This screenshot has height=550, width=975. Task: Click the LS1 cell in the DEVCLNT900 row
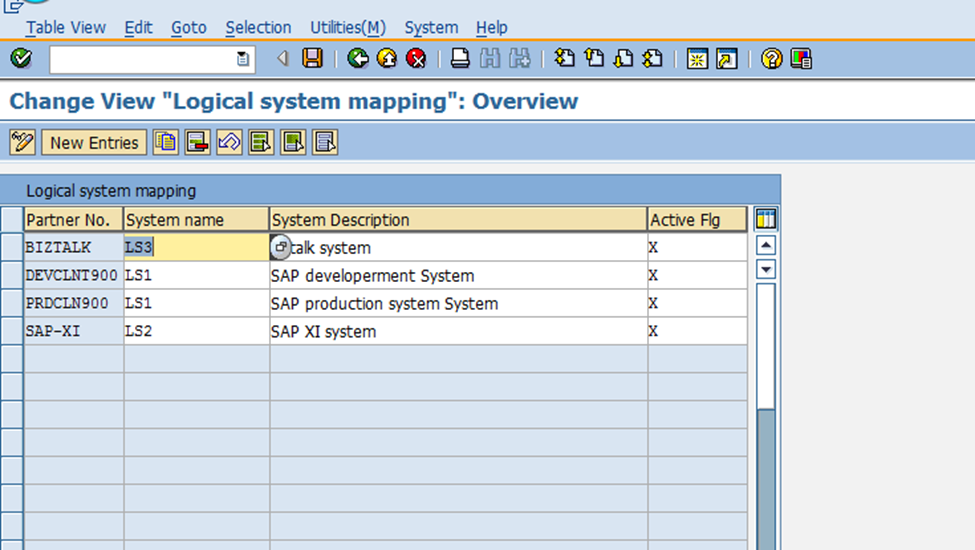pyautogui.click(x=196, y=275)
